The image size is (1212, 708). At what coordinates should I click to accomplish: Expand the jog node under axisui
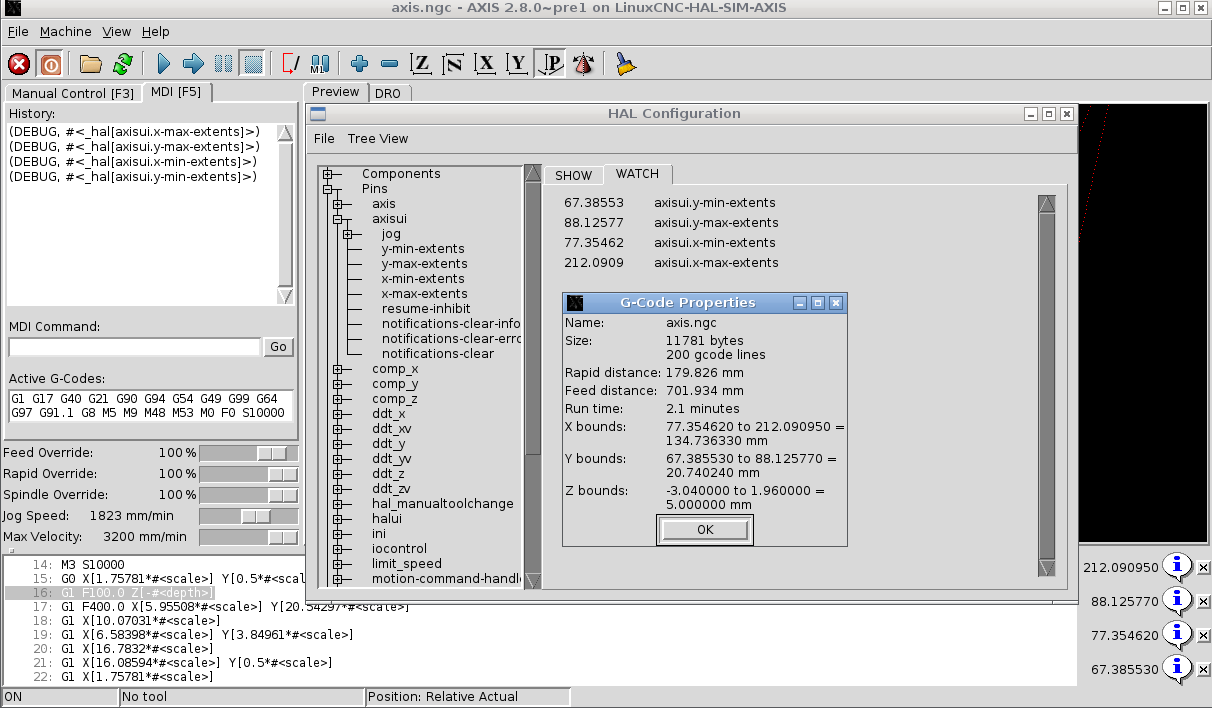pos(347,234)
